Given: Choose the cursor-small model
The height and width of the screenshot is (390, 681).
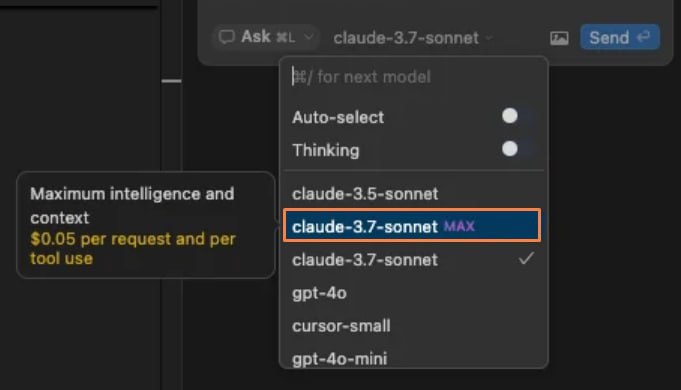Looking at the screenshot, I should point(412,326).
